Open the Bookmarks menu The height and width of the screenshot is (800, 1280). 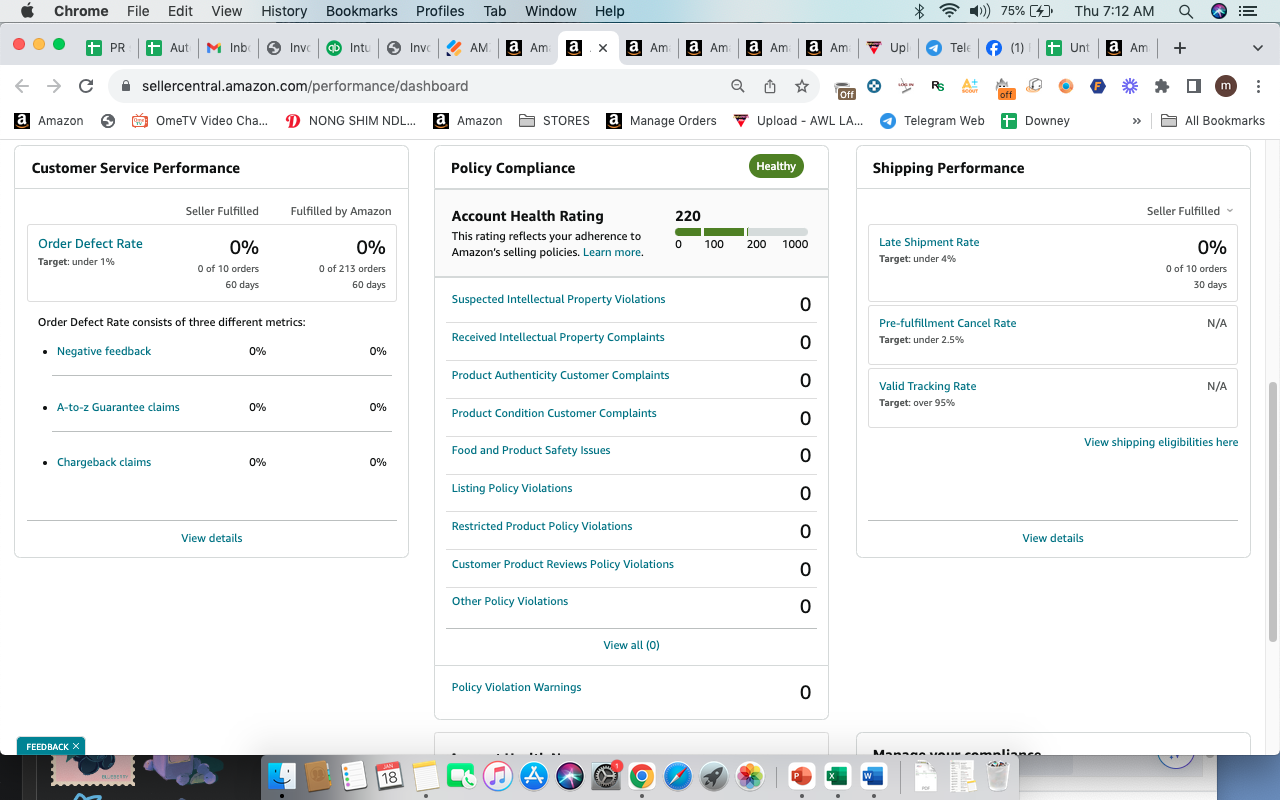pos(362,11)
